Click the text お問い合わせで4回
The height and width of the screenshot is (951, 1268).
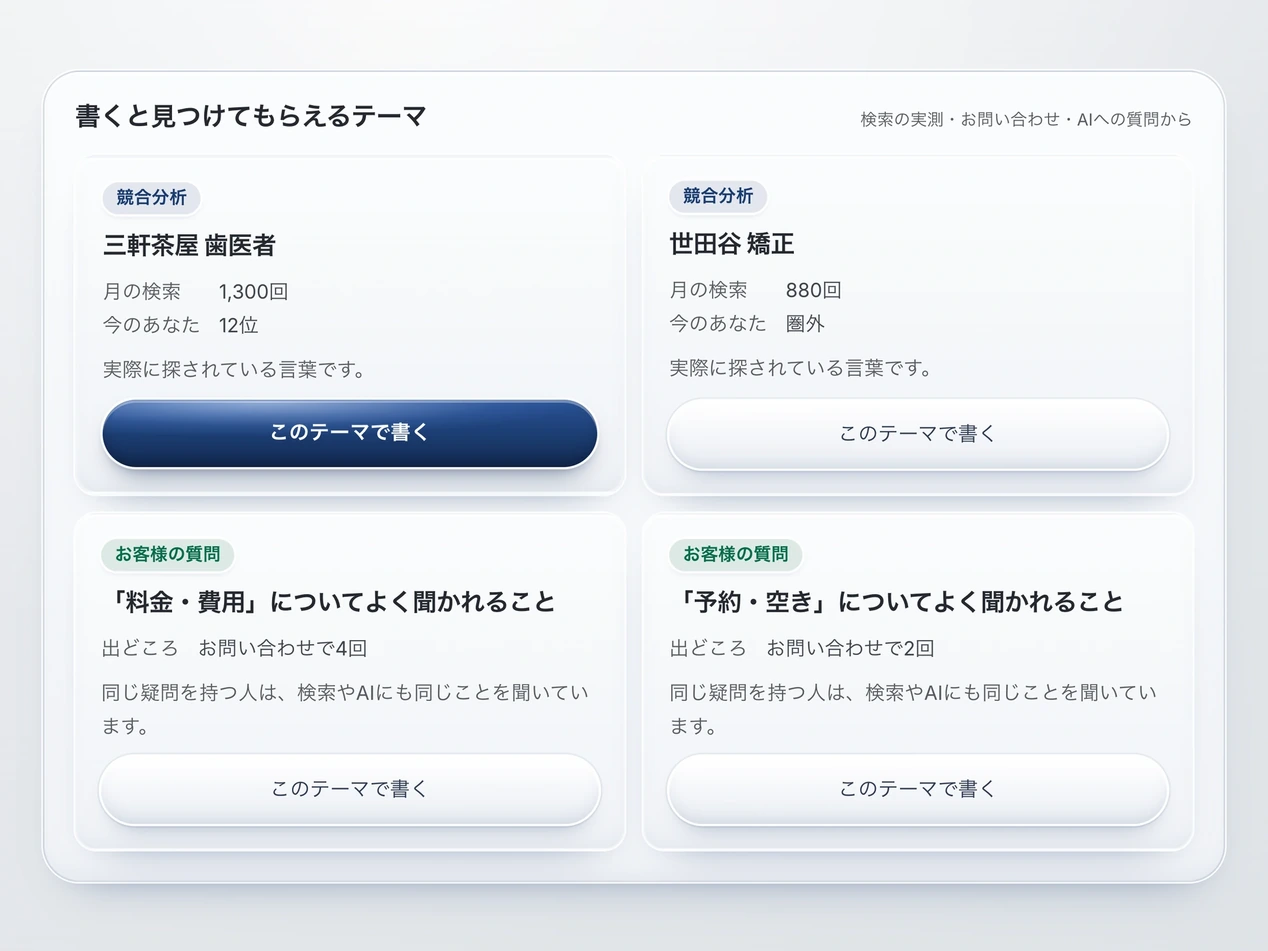tap(283, 648)
